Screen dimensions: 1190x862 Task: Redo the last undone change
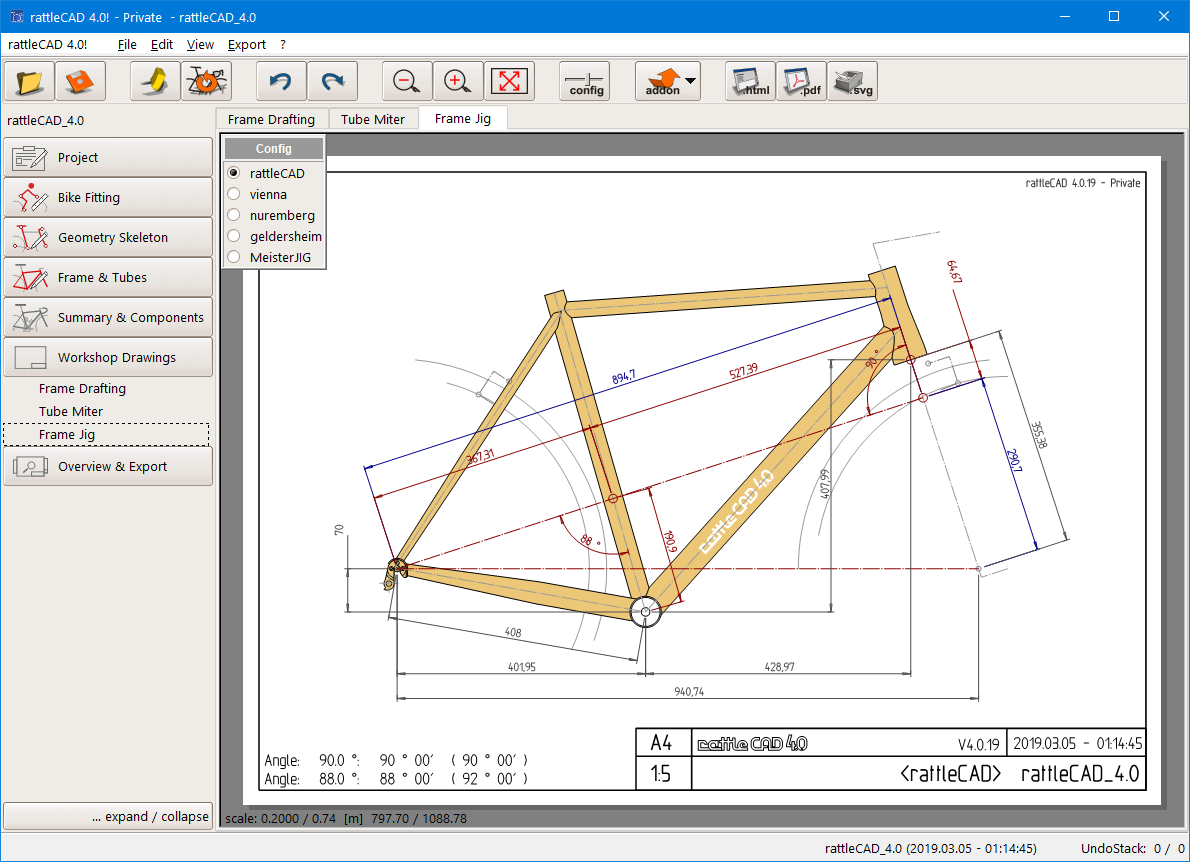tap(332, 81)
